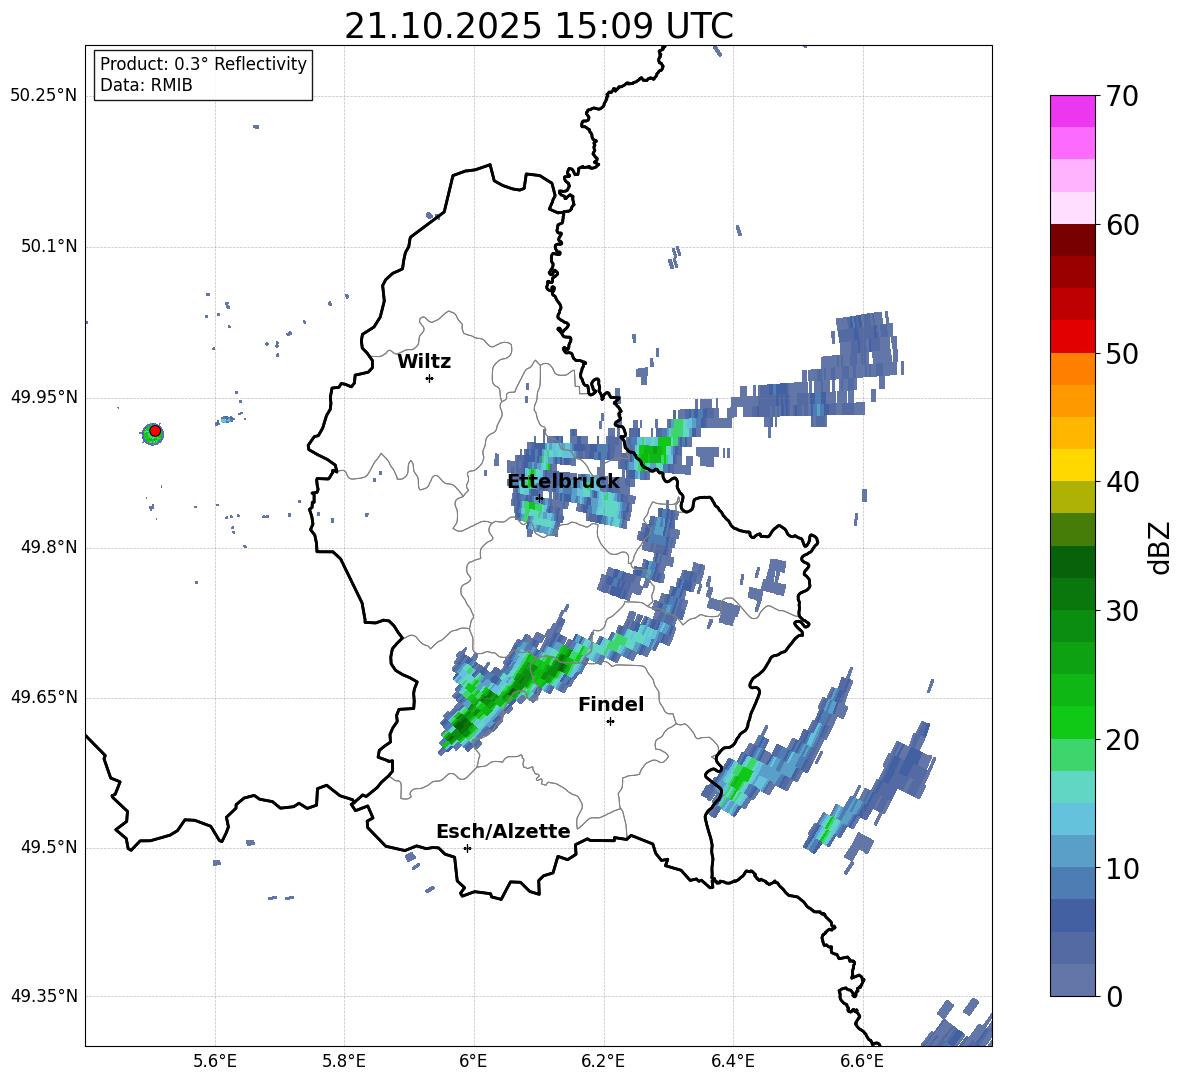Click the colorbar tick value 40
The width and height of the screenshot is (1184, 1081).
click(x=1122, y=482)
